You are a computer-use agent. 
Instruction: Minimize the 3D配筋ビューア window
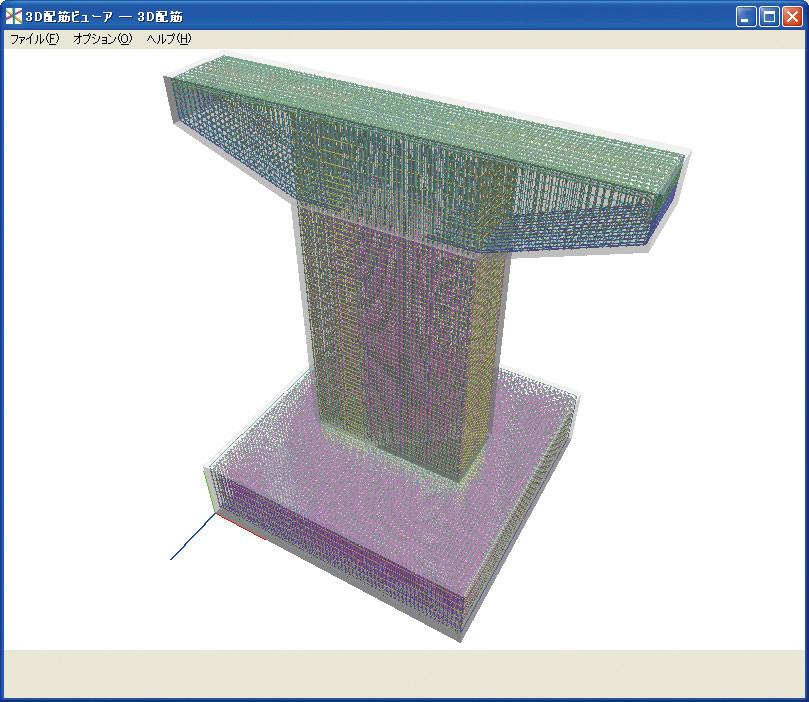(x=746, y=17)
